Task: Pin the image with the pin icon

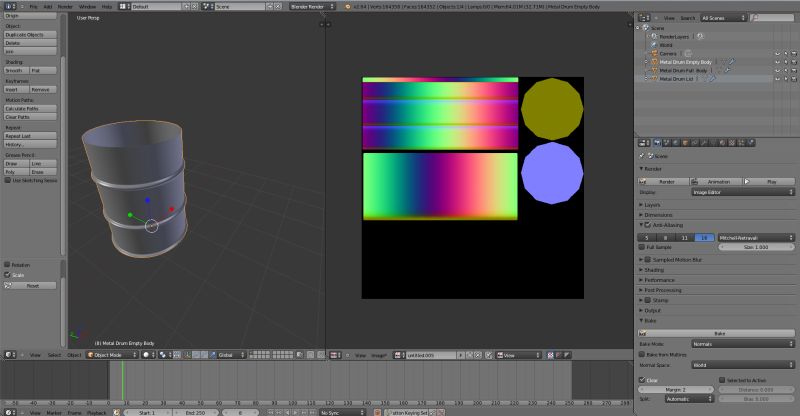Action: coord(489,355)
